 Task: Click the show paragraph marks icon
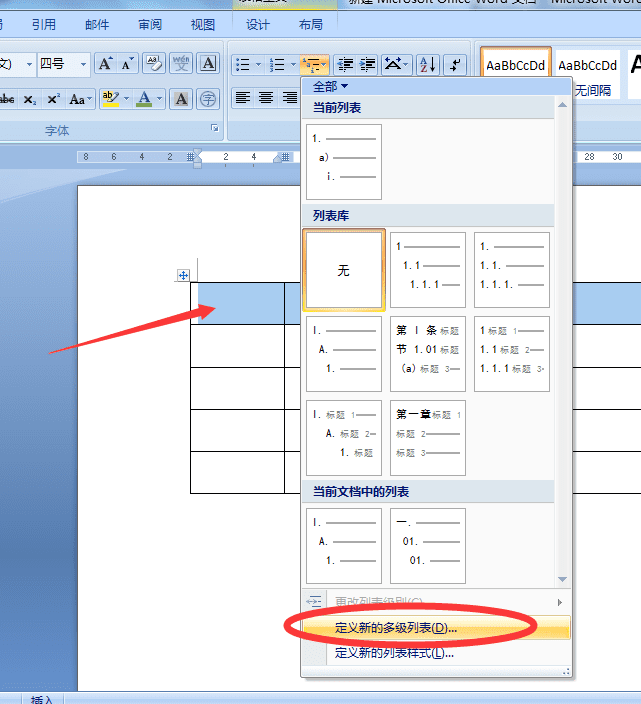(455, 65)
